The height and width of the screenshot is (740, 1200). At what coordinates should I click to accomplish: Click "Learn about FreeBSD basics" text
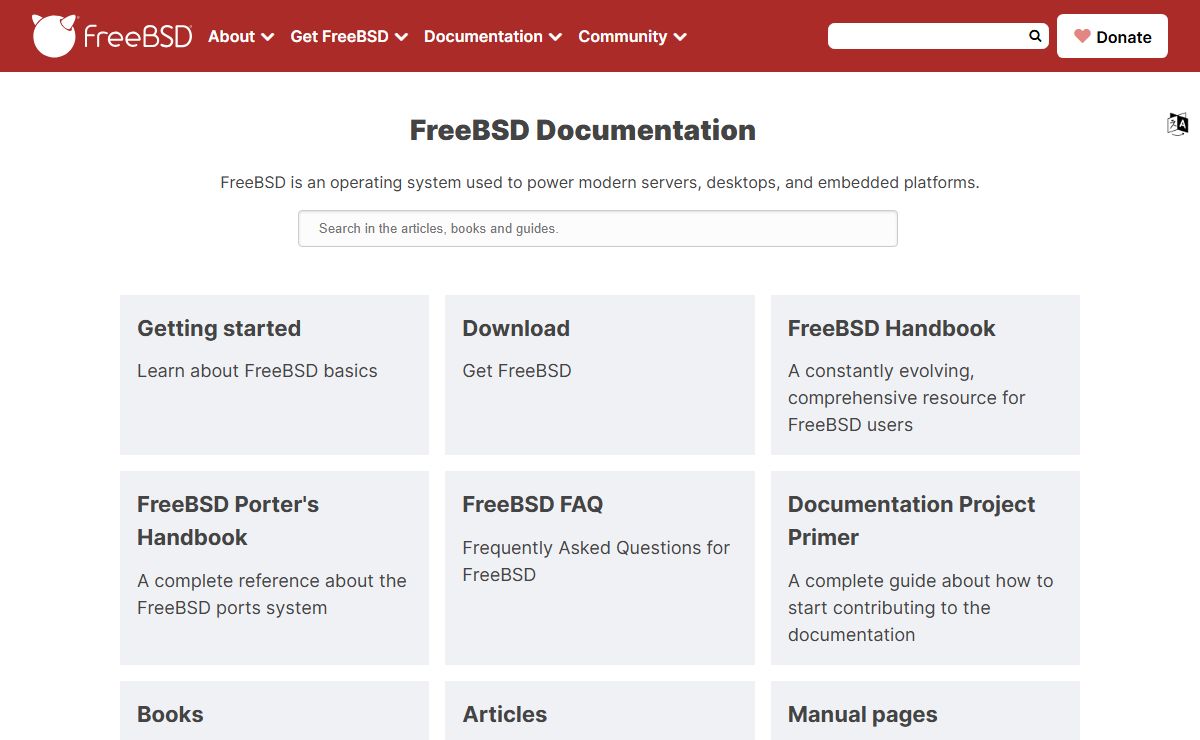(257, 371)
